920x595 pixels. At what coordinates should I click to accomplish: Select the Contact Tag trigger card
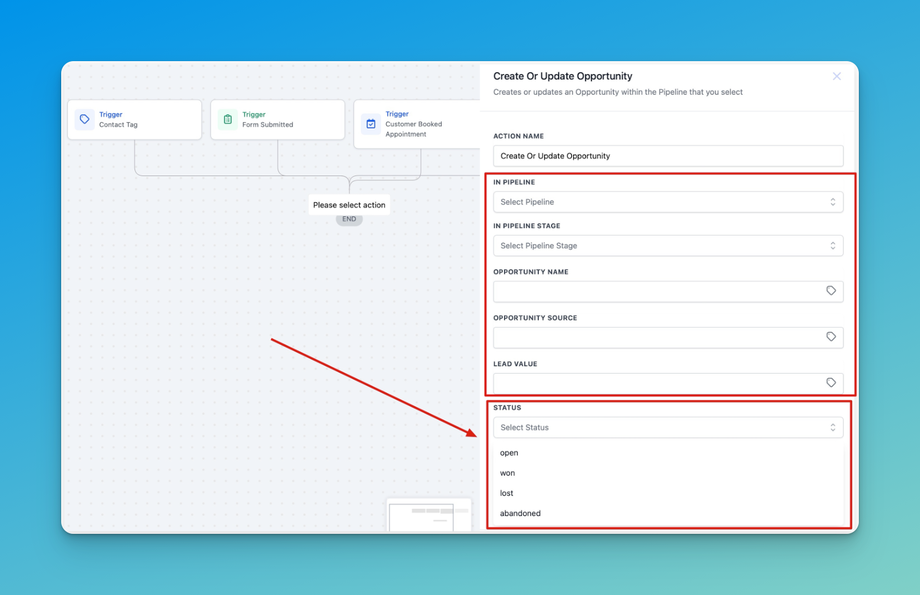134,120
